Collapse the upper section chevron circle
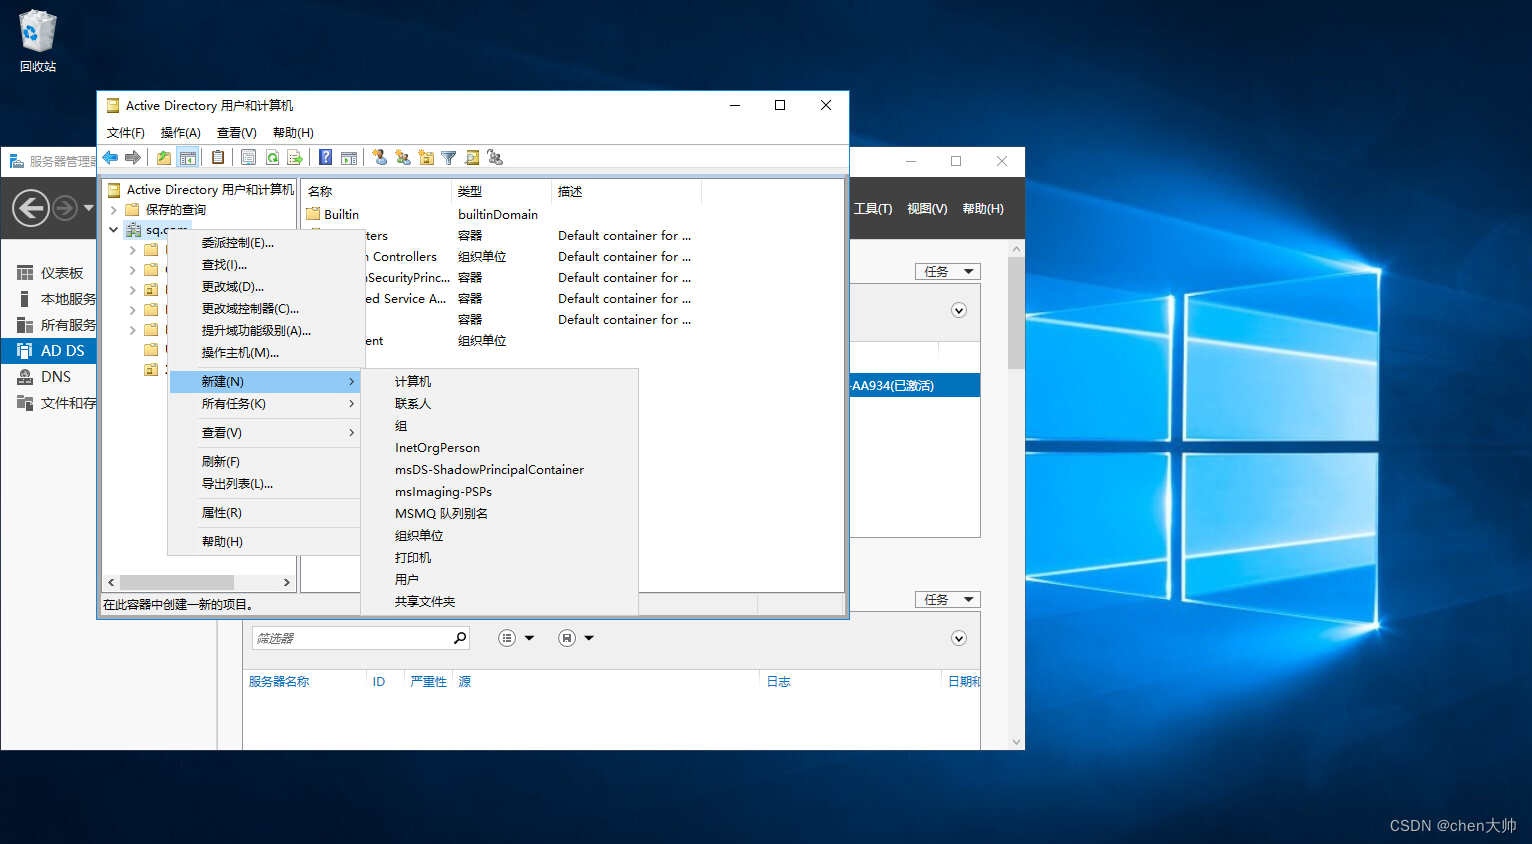1532x844 pixels. (959, 310)
